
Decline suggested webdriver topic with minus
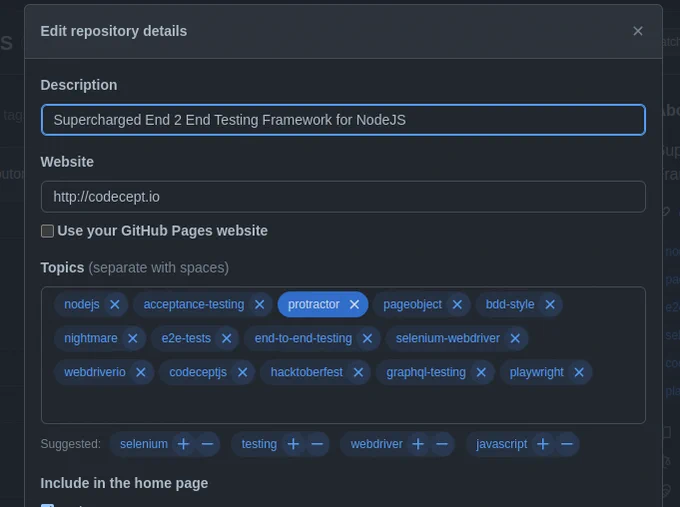pos(442,444)
